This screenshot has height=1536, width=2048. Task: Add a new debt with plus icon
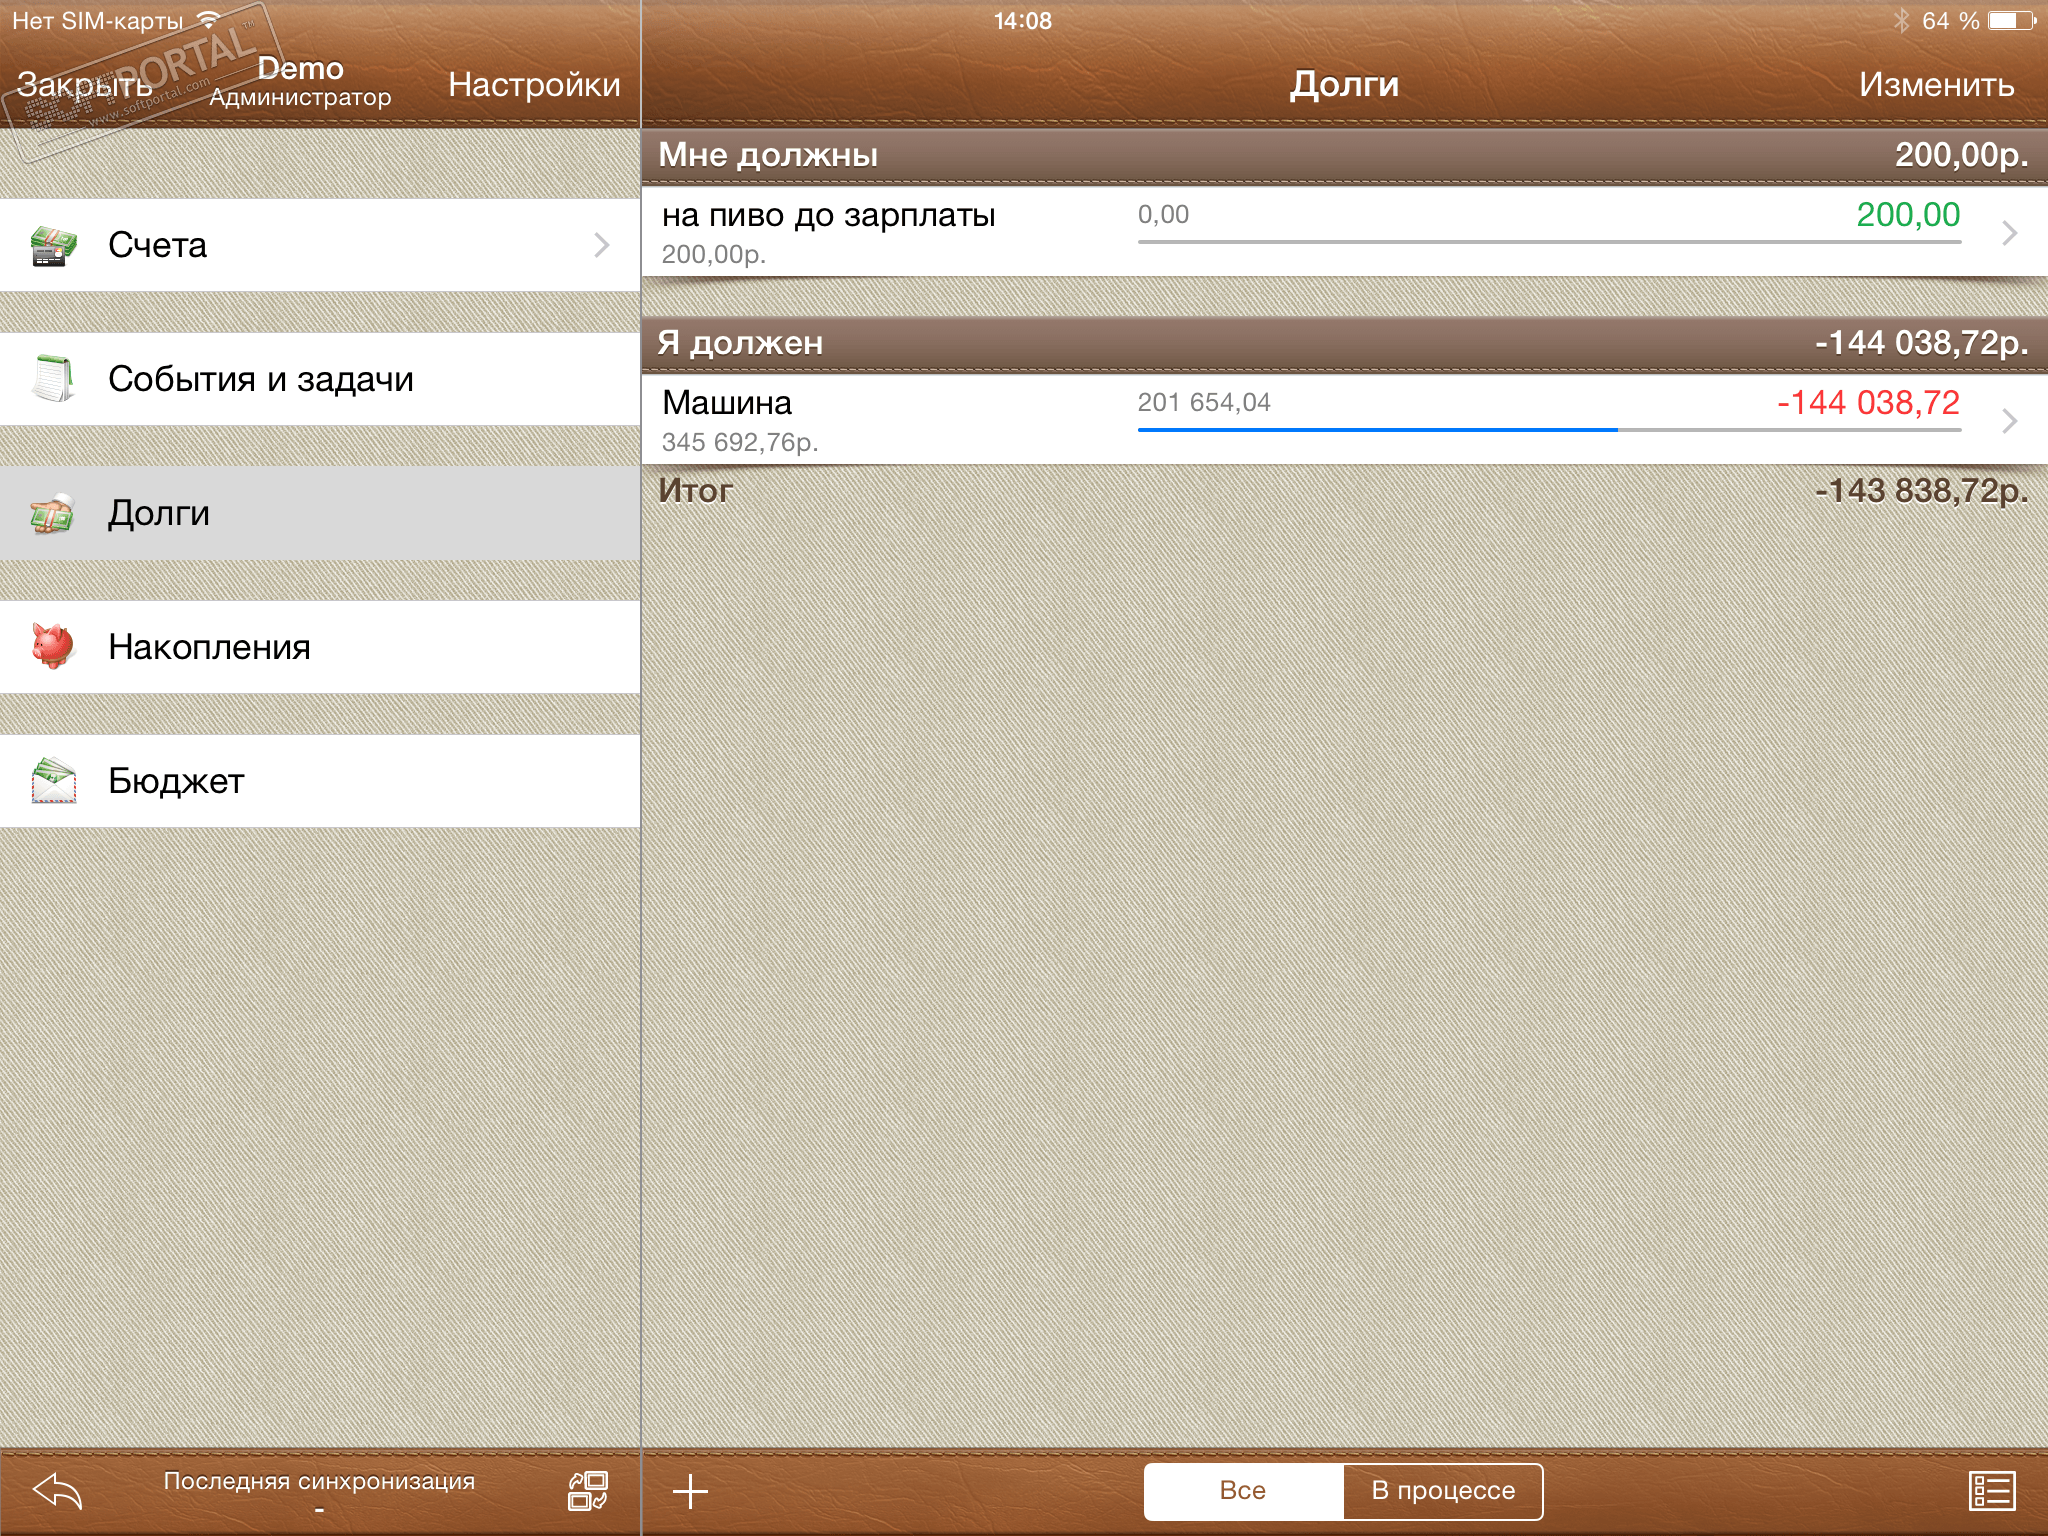point(690,1491)
